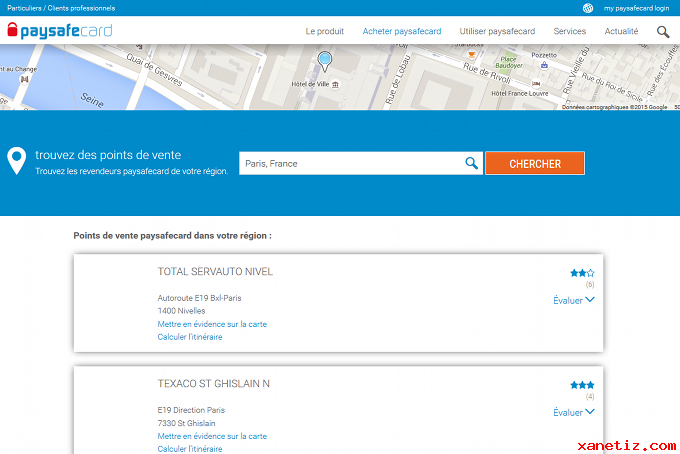The image size is (680, 454).
Task: Click the address text 7330 St Ghislain
Action: [x=186, y=423]
